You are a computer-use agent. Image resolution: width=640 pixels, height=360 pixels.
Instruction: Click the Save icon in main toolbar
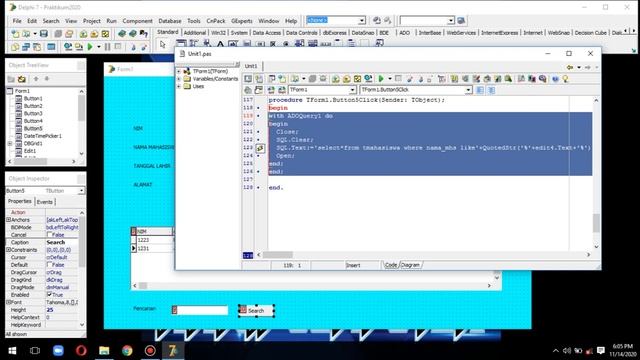coord(44,34)
